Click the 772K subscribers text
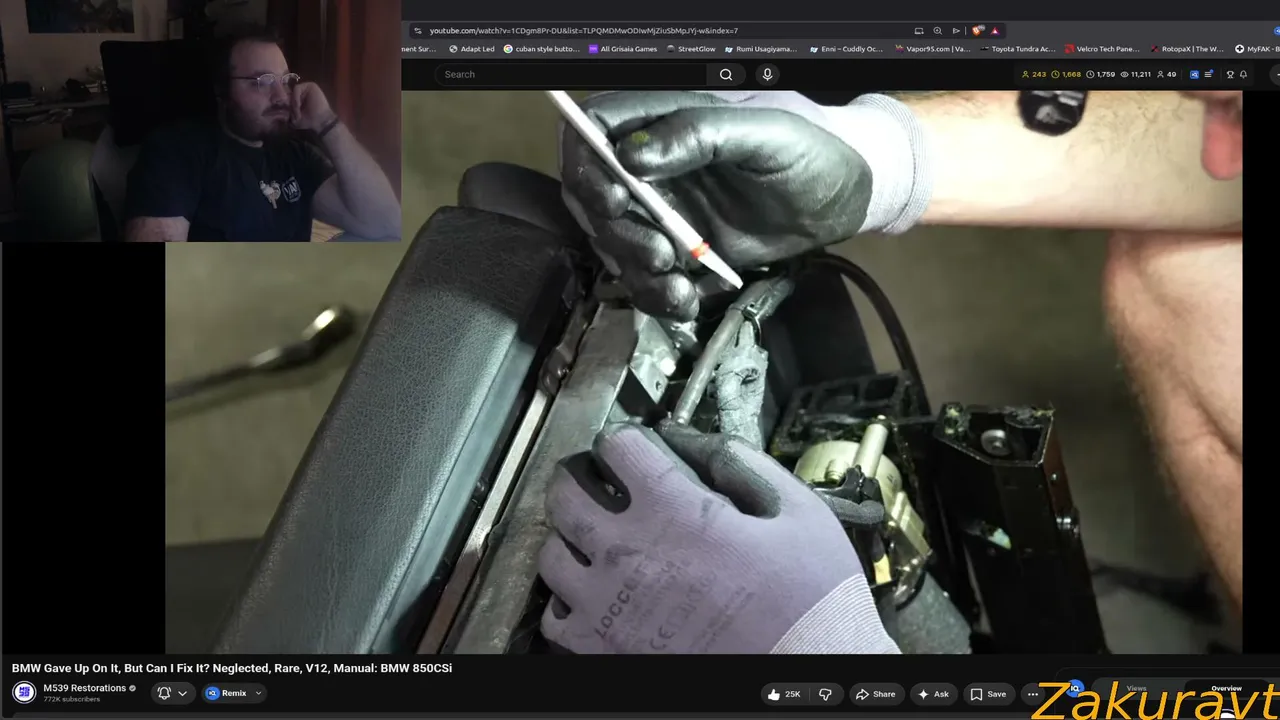This screenshot has width=1280, height=720. point(71,699)
